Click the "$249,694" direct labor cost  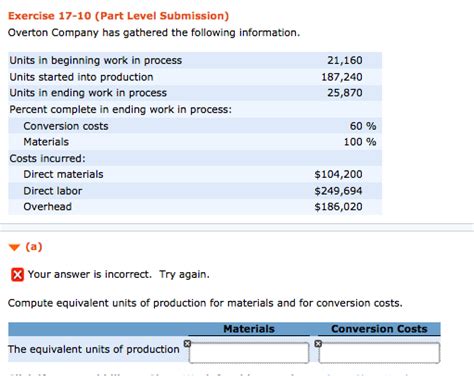point(338,191)
